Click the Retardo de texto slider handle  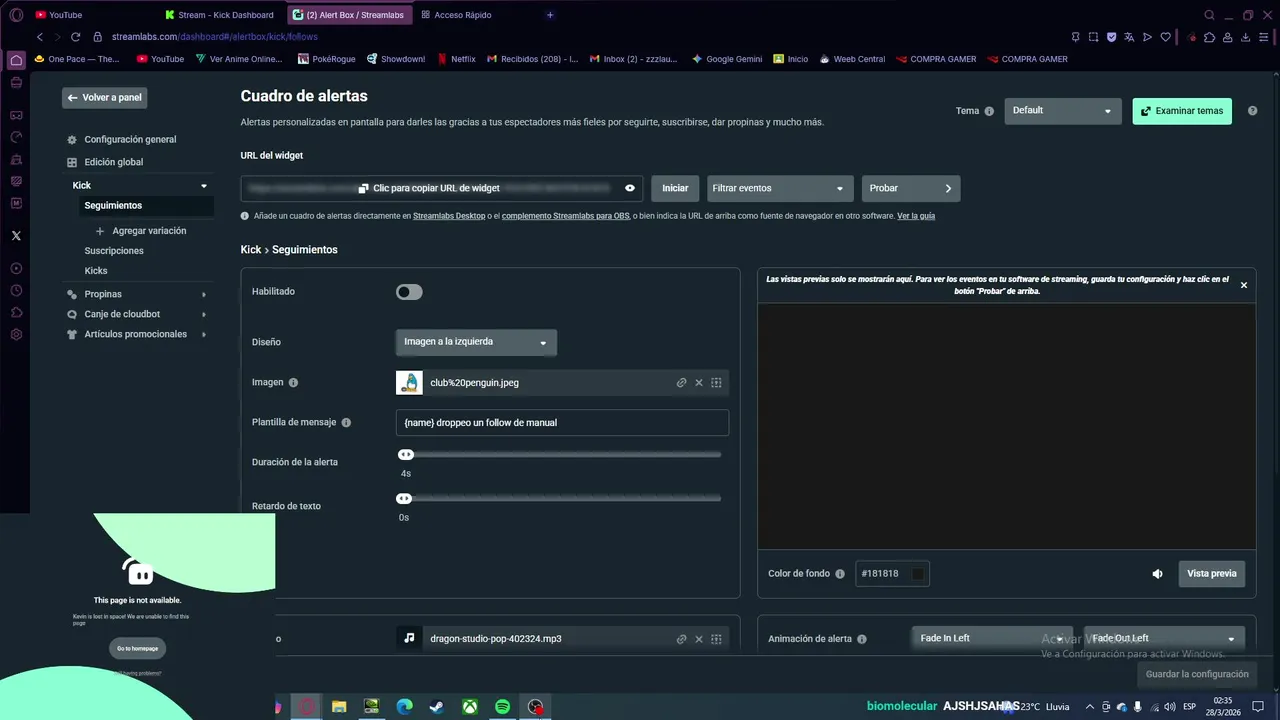click(404, 499)
